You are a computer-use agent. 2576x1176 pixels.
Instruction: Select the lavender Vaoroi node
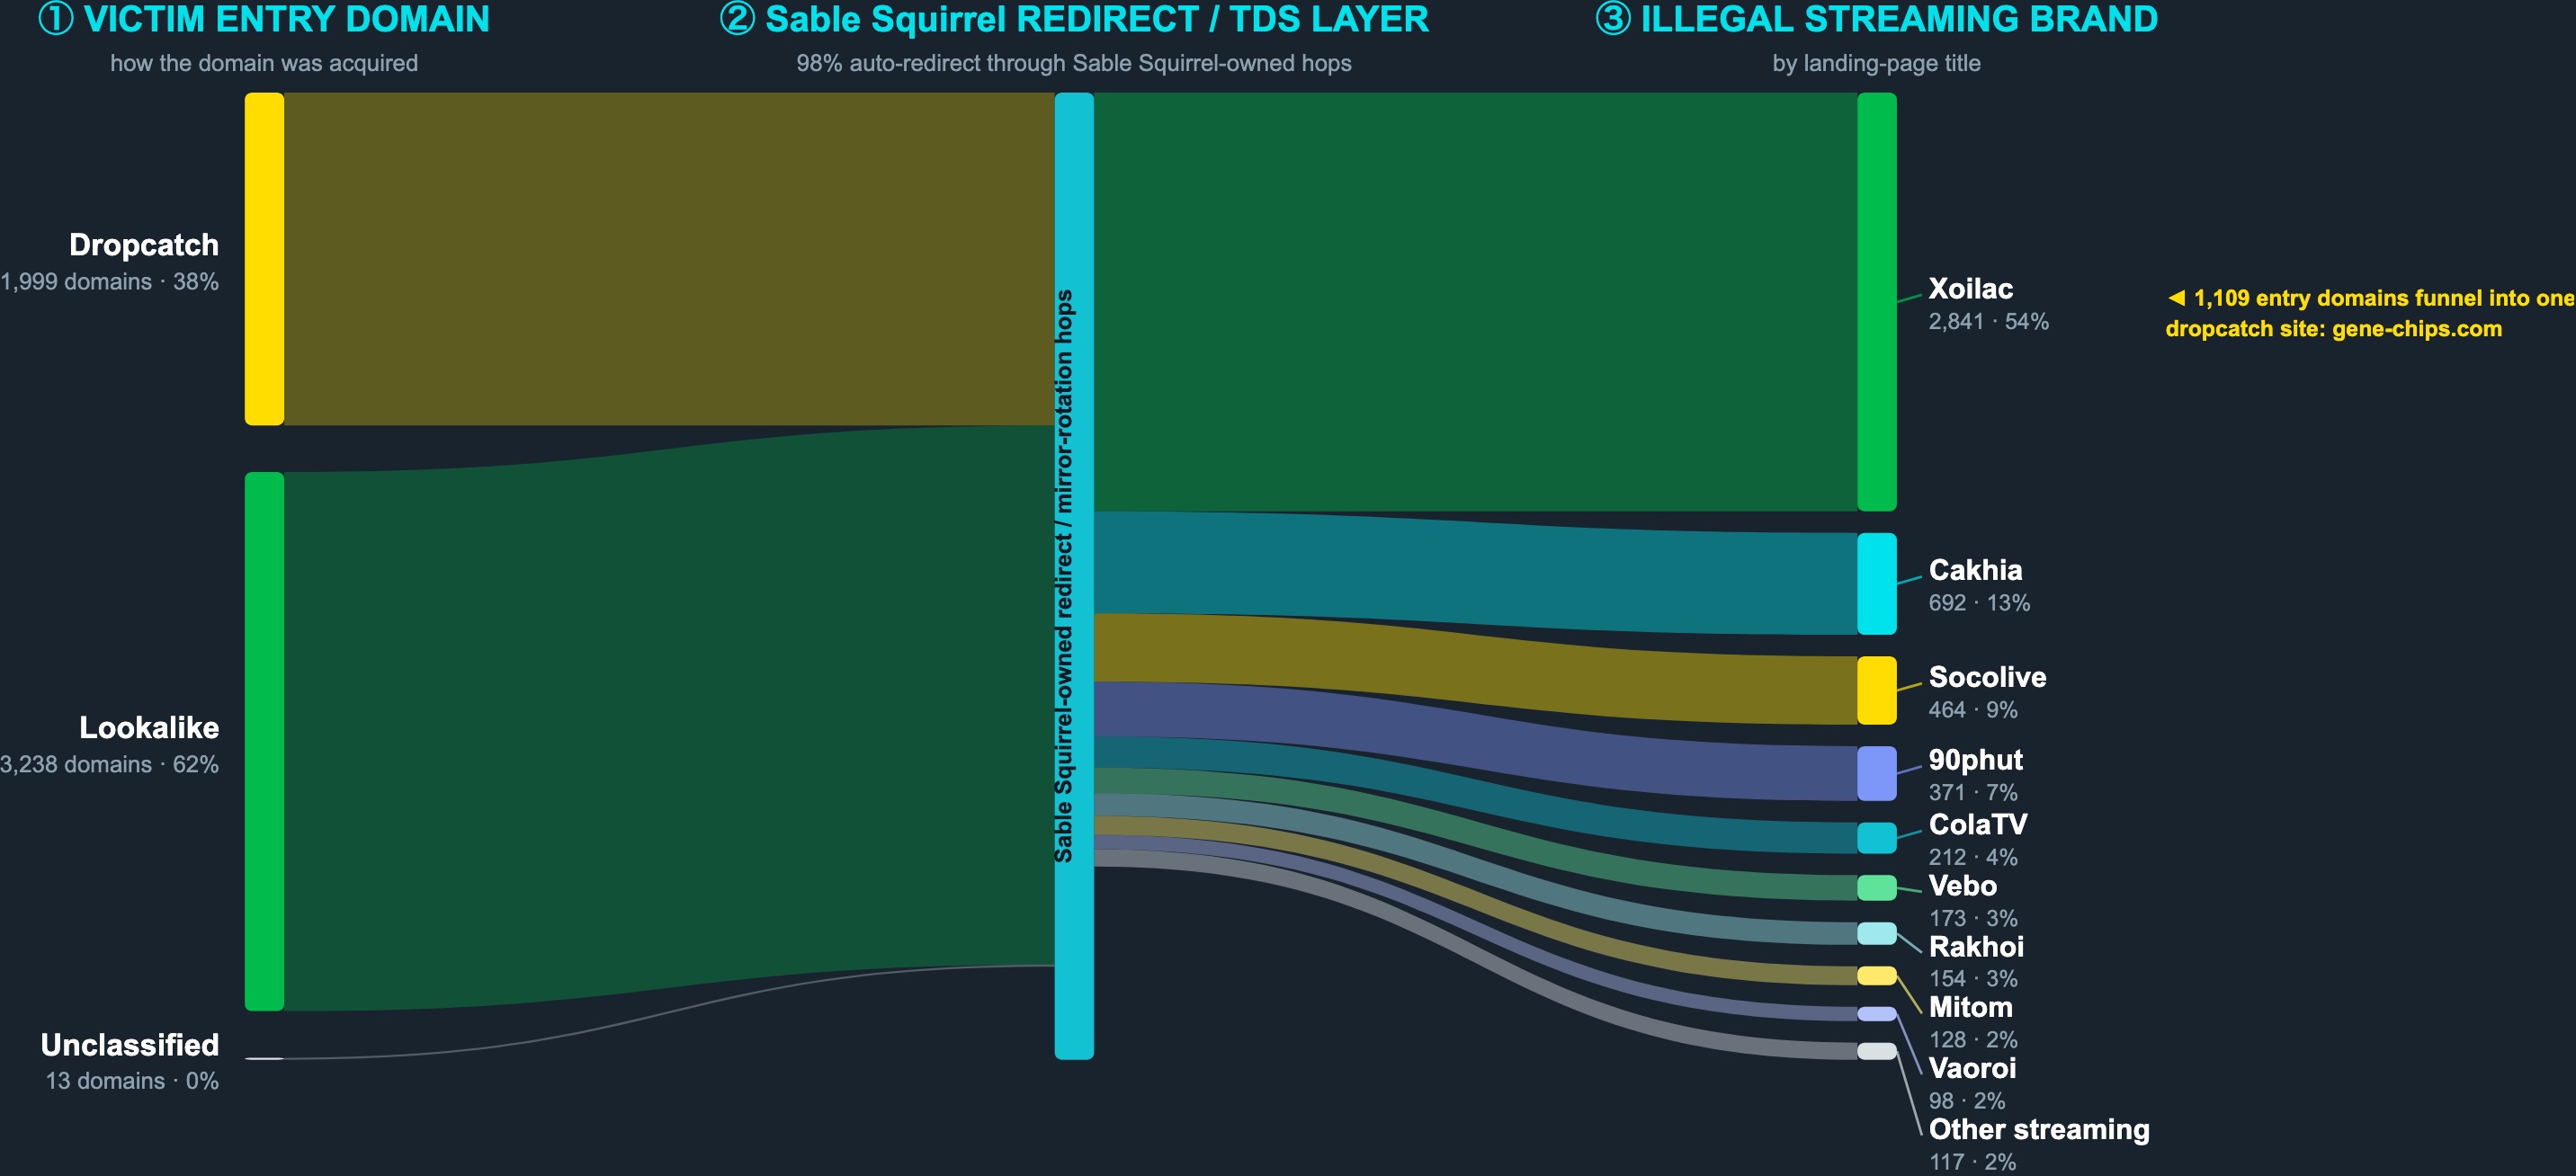pos(1877,1014)
